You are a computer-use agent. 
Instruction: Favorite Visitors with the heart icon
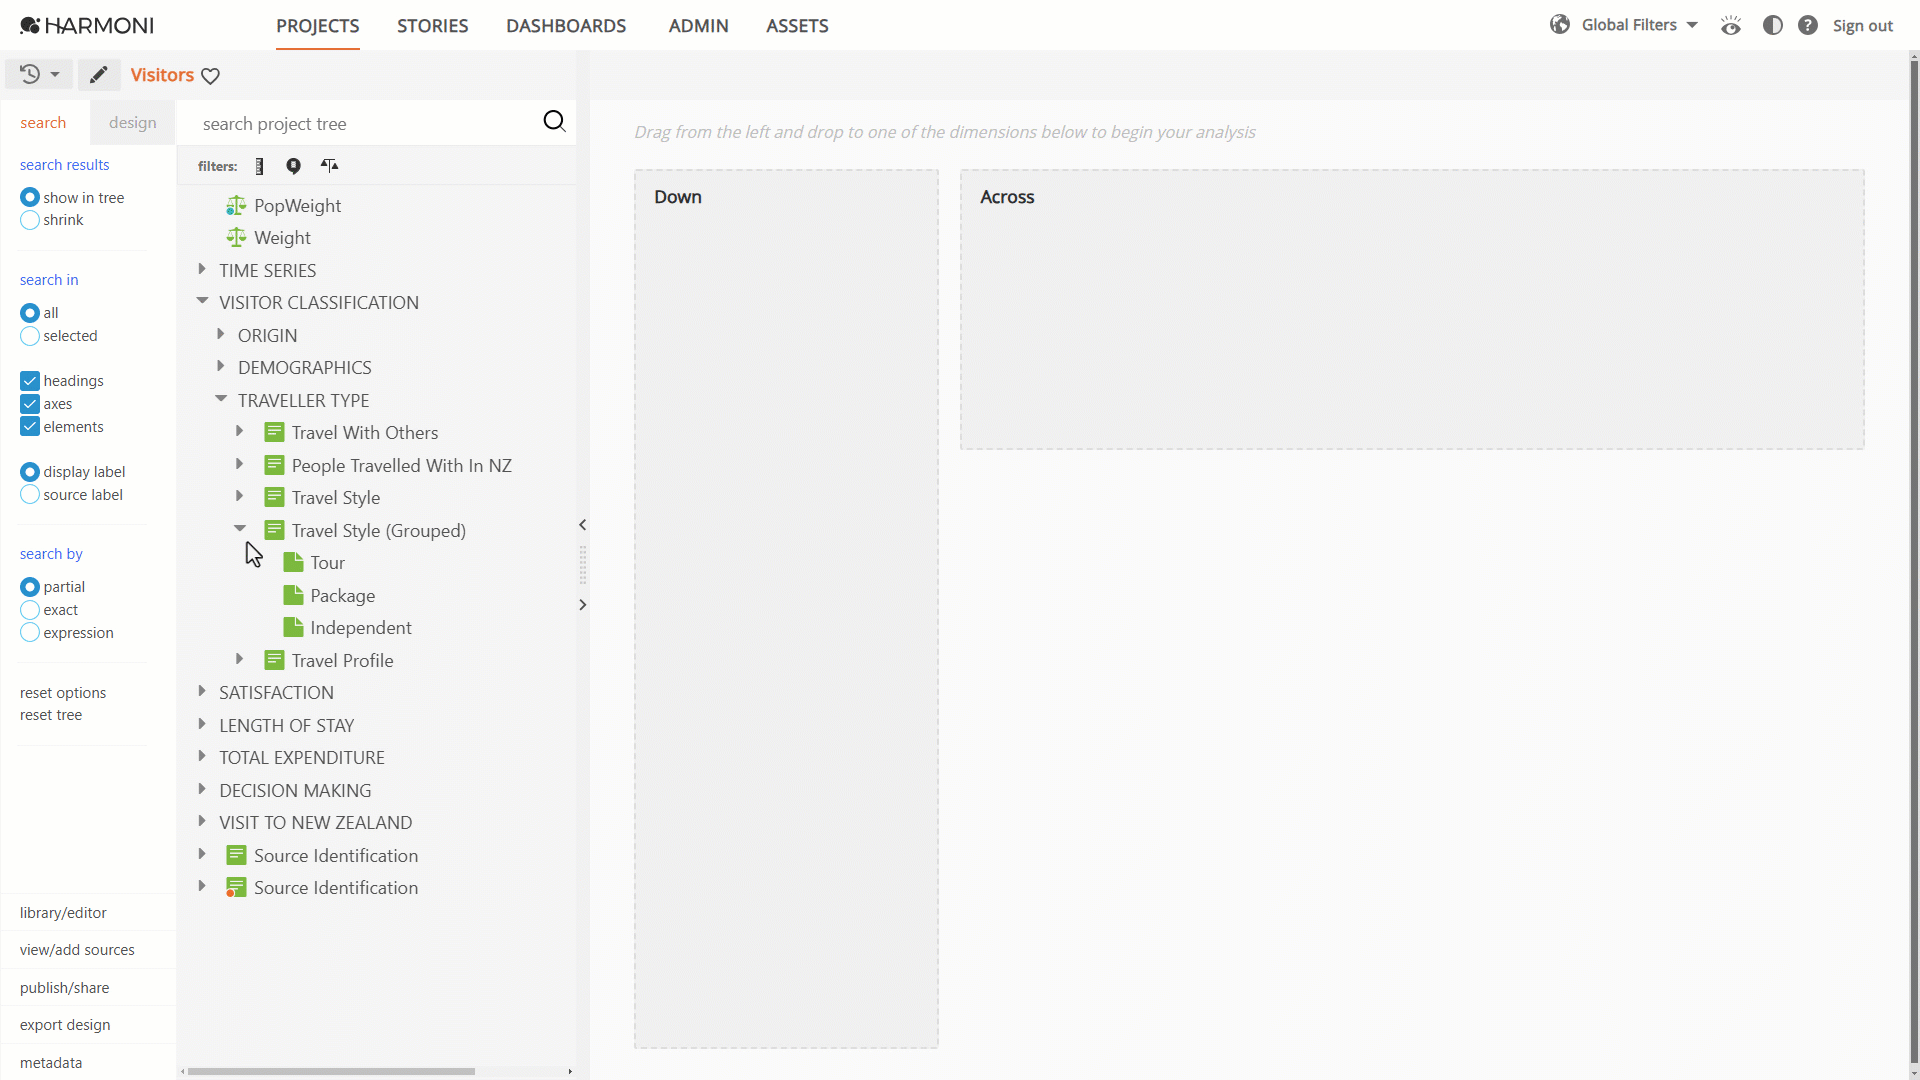click(210, 76)
